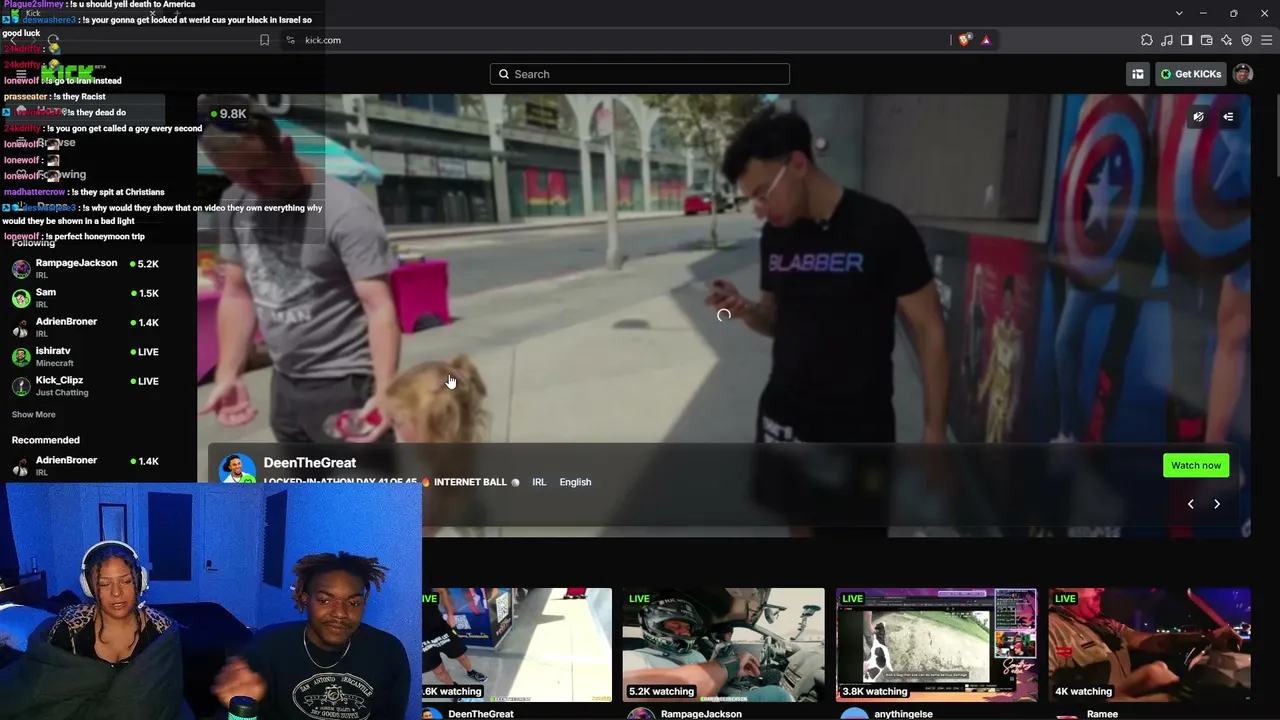Select the IRL category tag in banner
1280x720 pixels.
539,482
